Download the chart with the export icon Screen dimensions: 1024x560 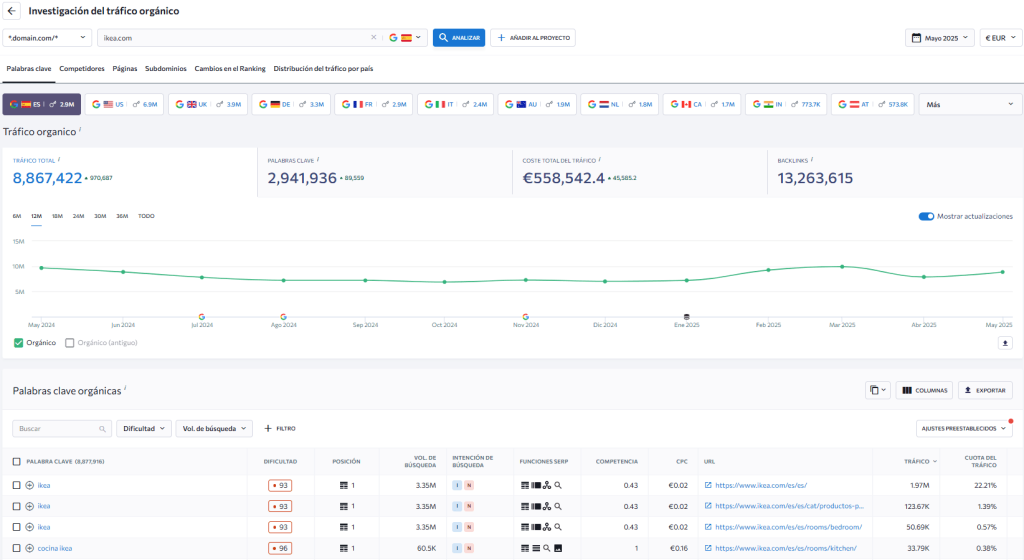coord(1005,343)
